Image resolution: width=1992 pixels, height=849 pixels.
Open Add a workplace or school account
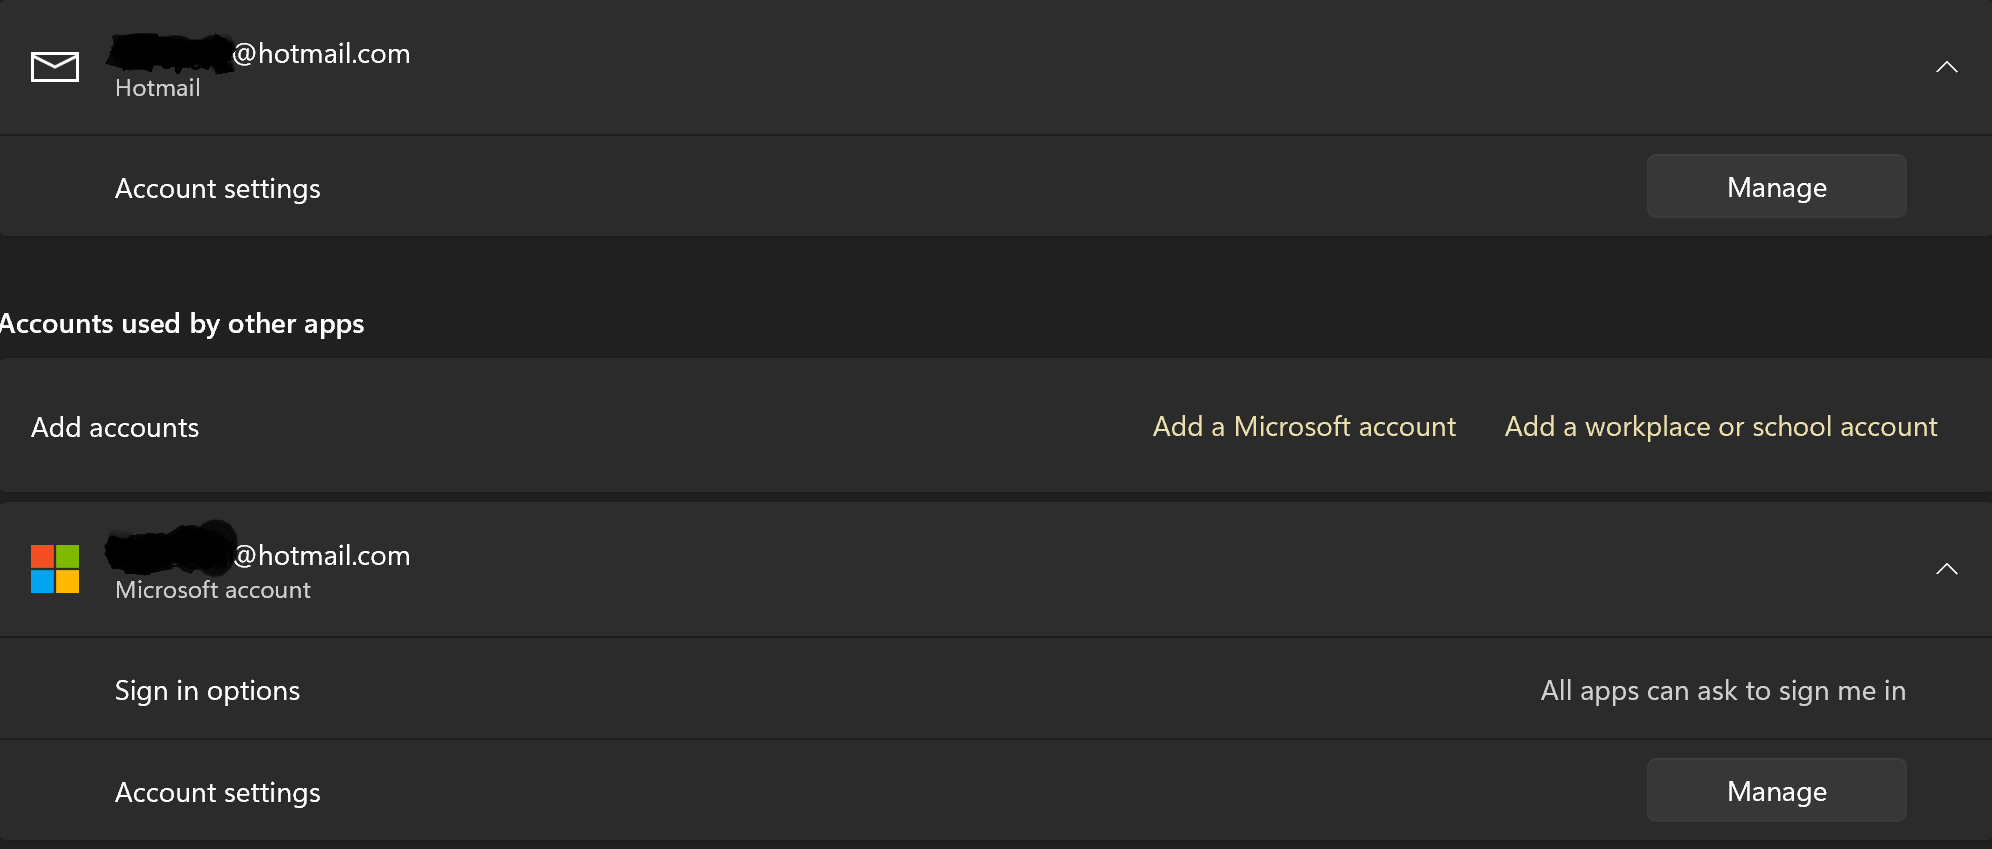click(1721, 426)
